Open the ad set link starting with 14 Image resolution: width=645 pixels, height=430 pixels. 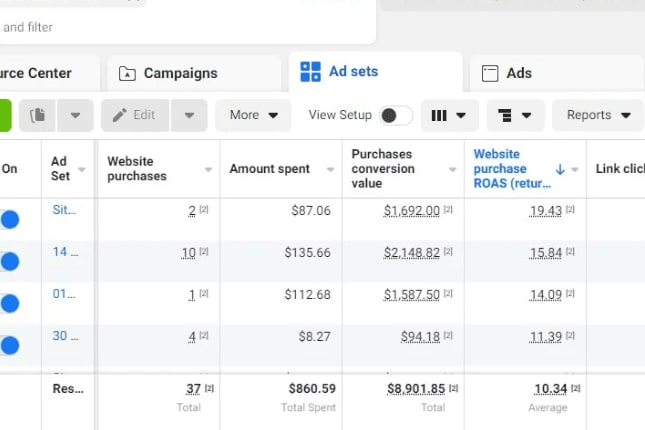(x=59, y=251)
